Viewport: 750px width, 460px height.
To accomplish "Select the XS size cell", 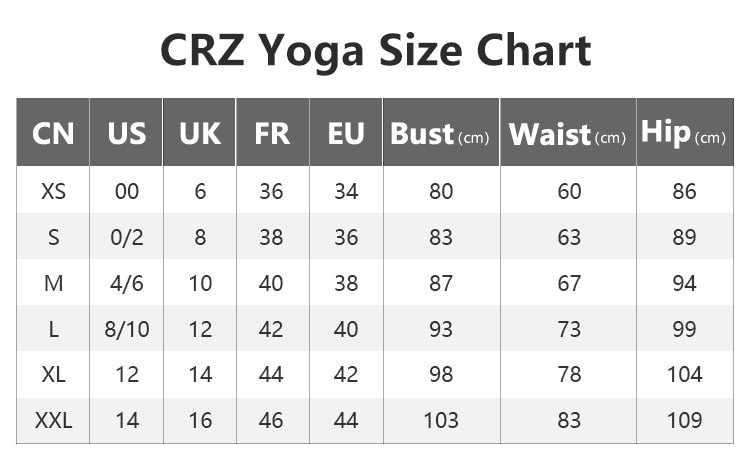I will (53, 191).
